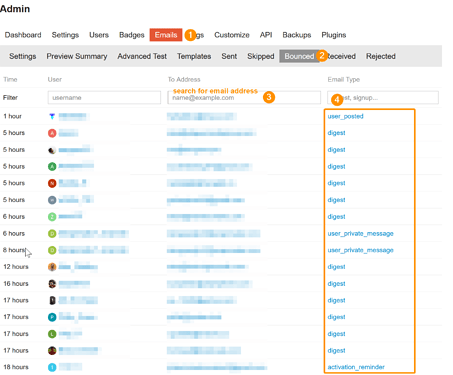Open the Templates emails sub-tab
The height and width of the screenshot is (375, 453).
pos(194,56)
